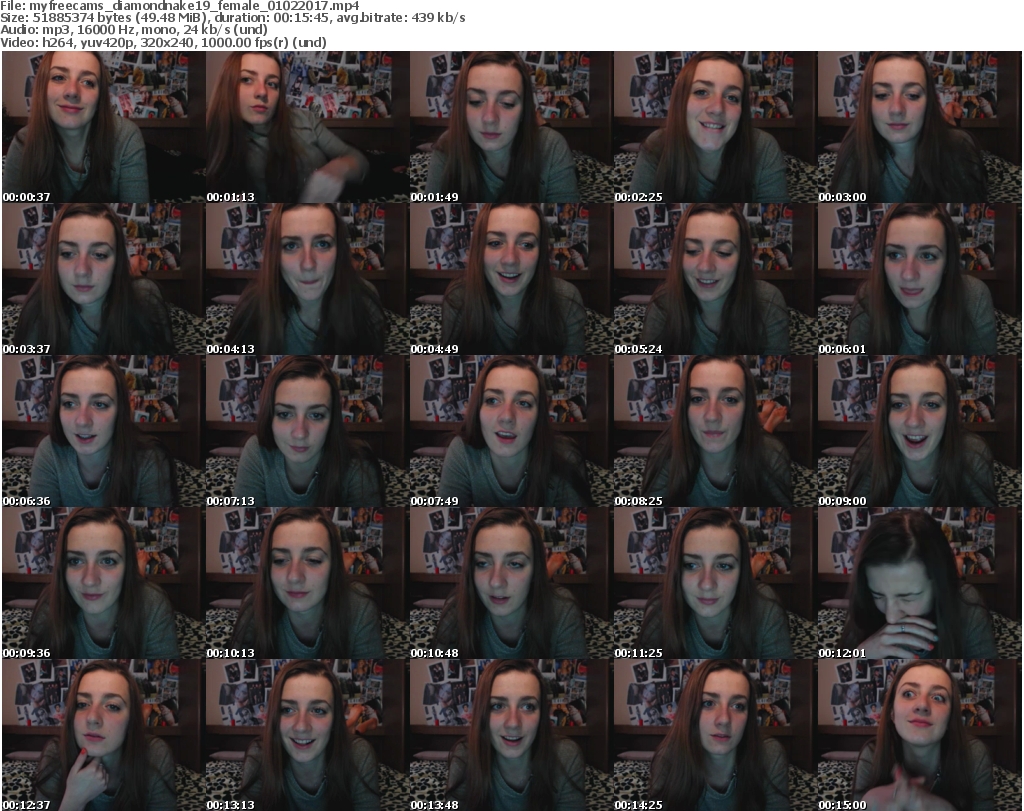Open the frame stamped 00:02:25

pyautogui.click(x=715, y=127)
